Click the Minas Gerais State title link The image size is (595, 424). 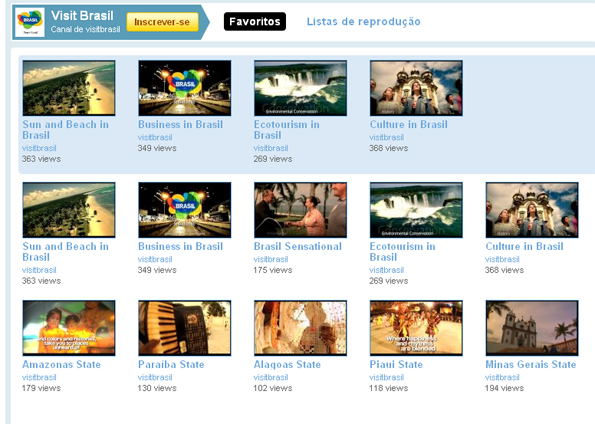531,364
